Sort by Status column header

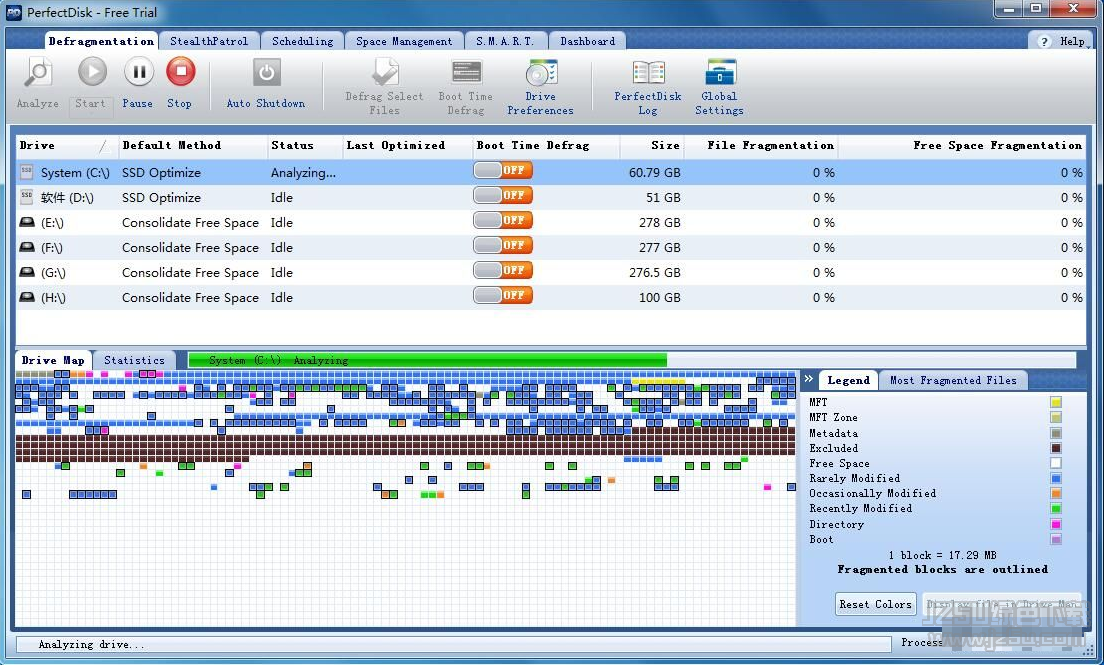305,145
